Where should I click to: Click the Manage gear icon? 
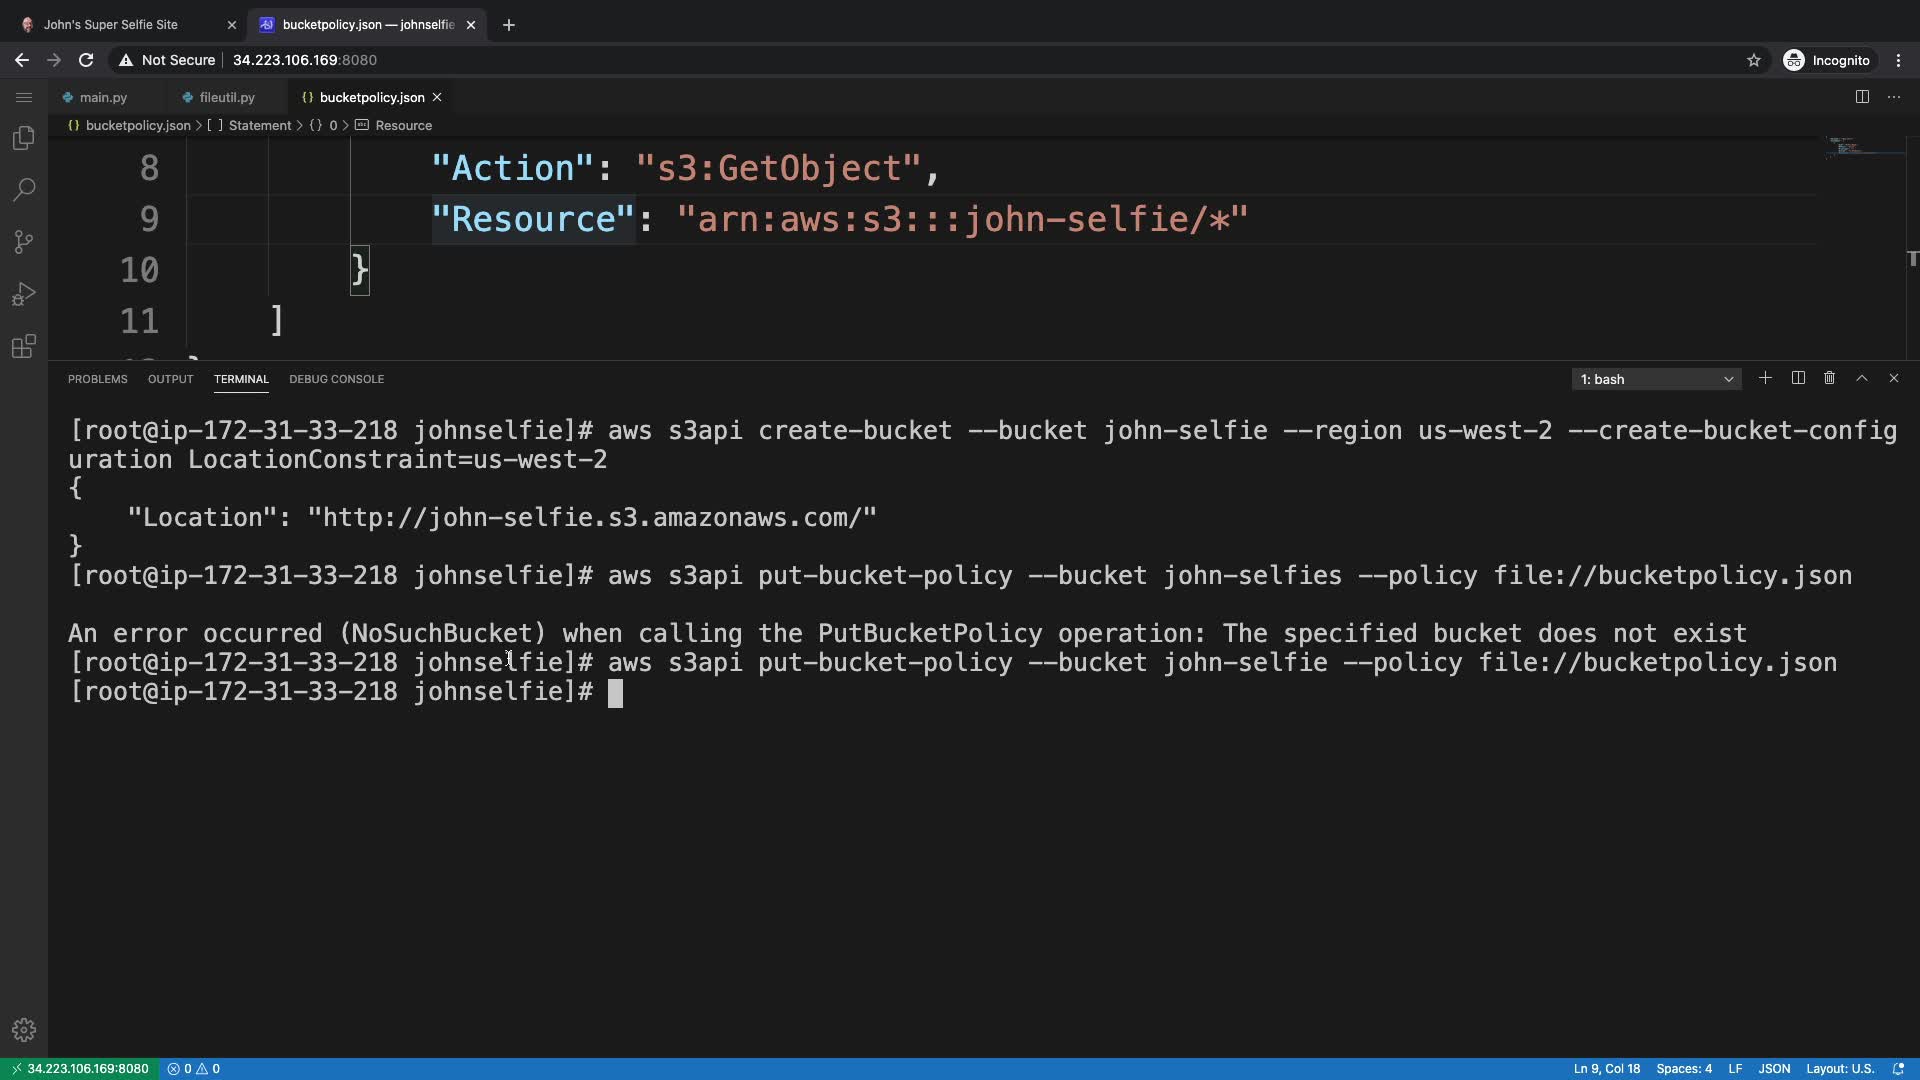pyautogui.click(x=24, y=1030)
